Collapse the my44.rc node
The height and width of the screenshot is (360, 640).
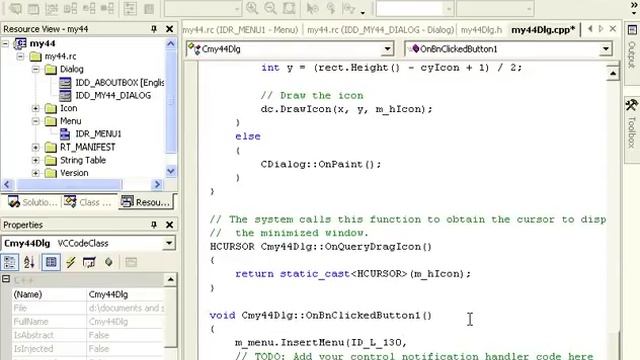coord(20,56)
